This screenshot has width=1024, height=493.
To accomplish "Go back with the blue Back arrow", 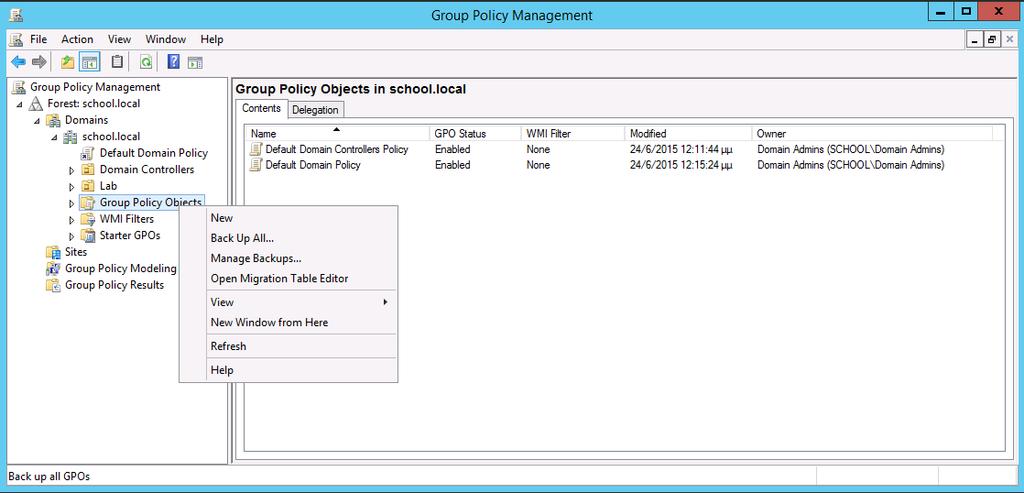I will click(18, 62).
